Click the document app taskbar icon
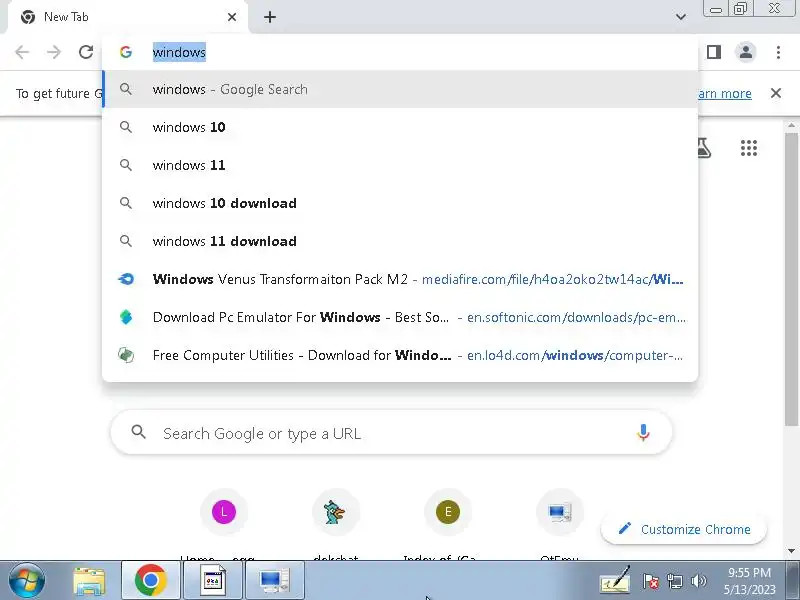The image size is (800, 600). [213, 581]
